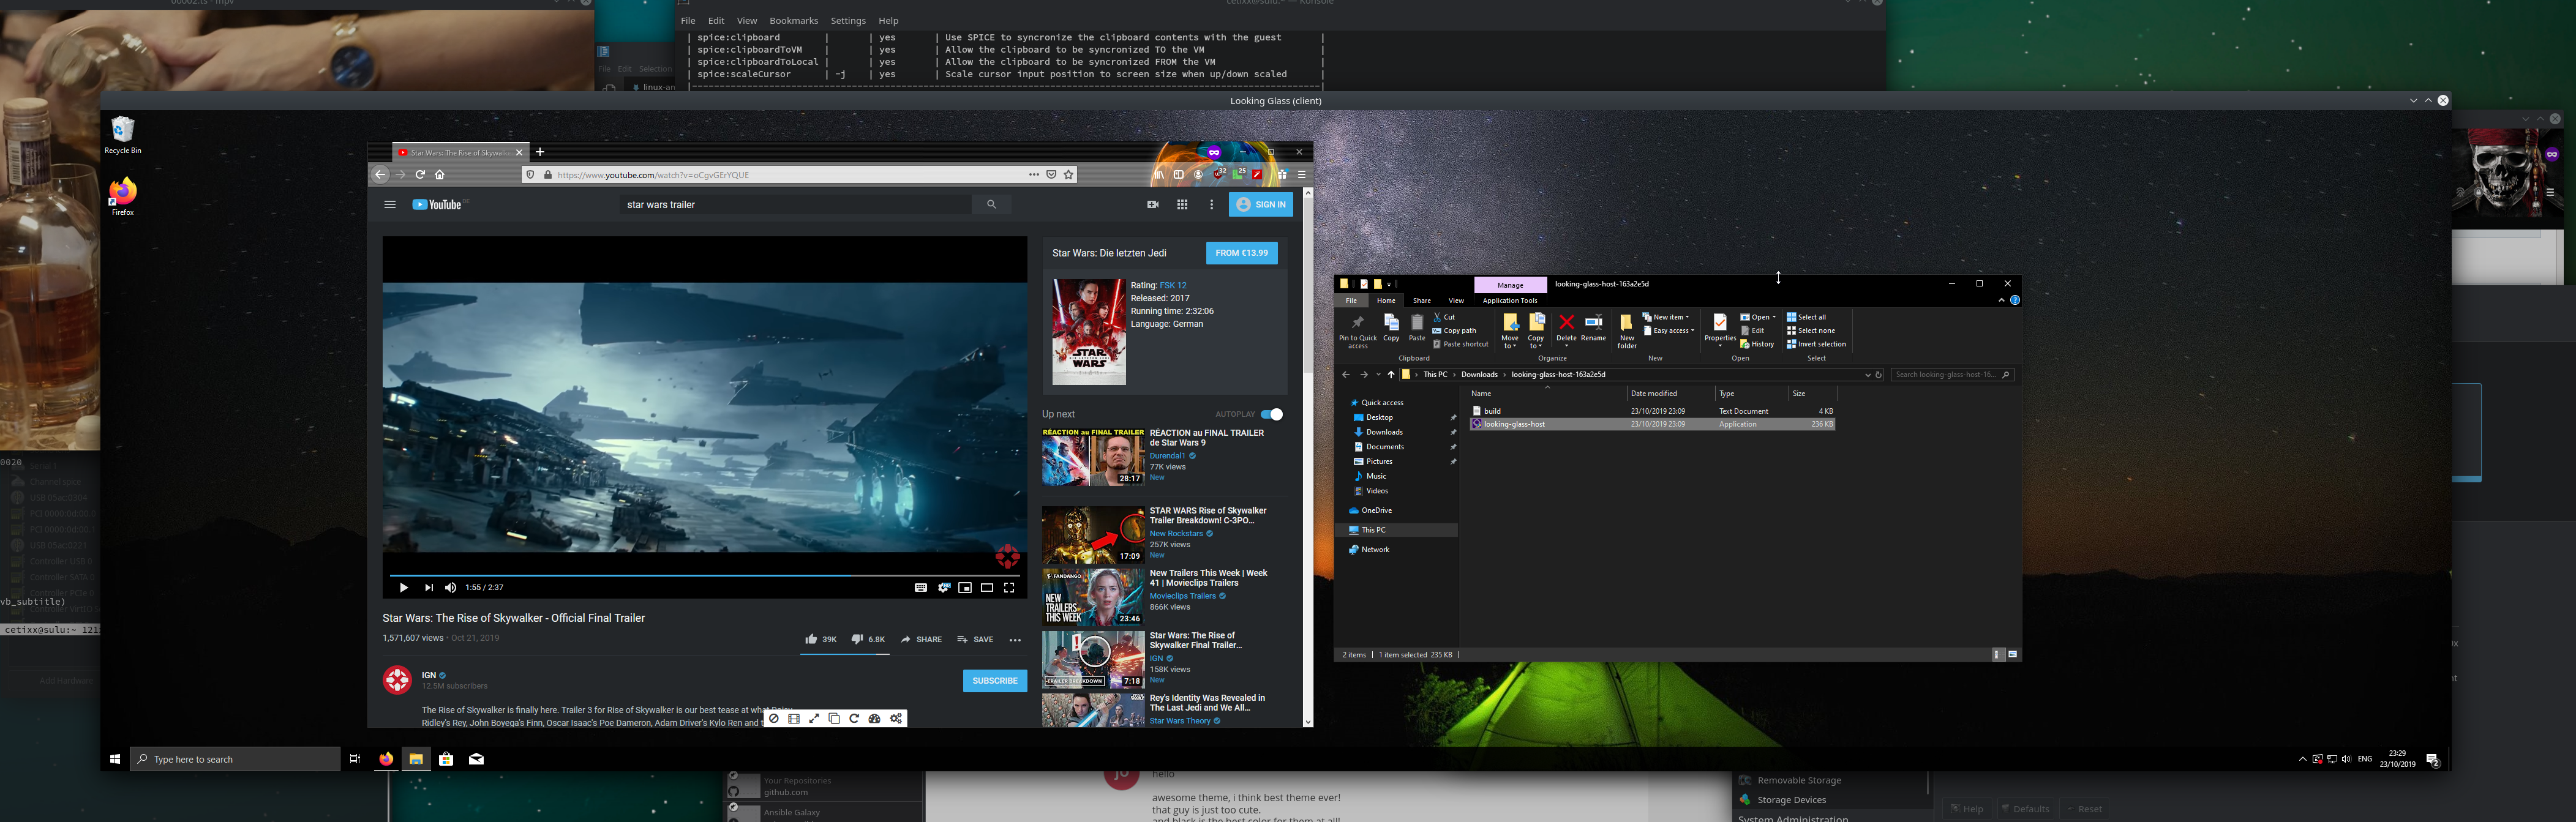Viewport: 2576px width, 822px height.
Task: Click Select all in Explorer ribbon
Action: [x=1807, y=317]
